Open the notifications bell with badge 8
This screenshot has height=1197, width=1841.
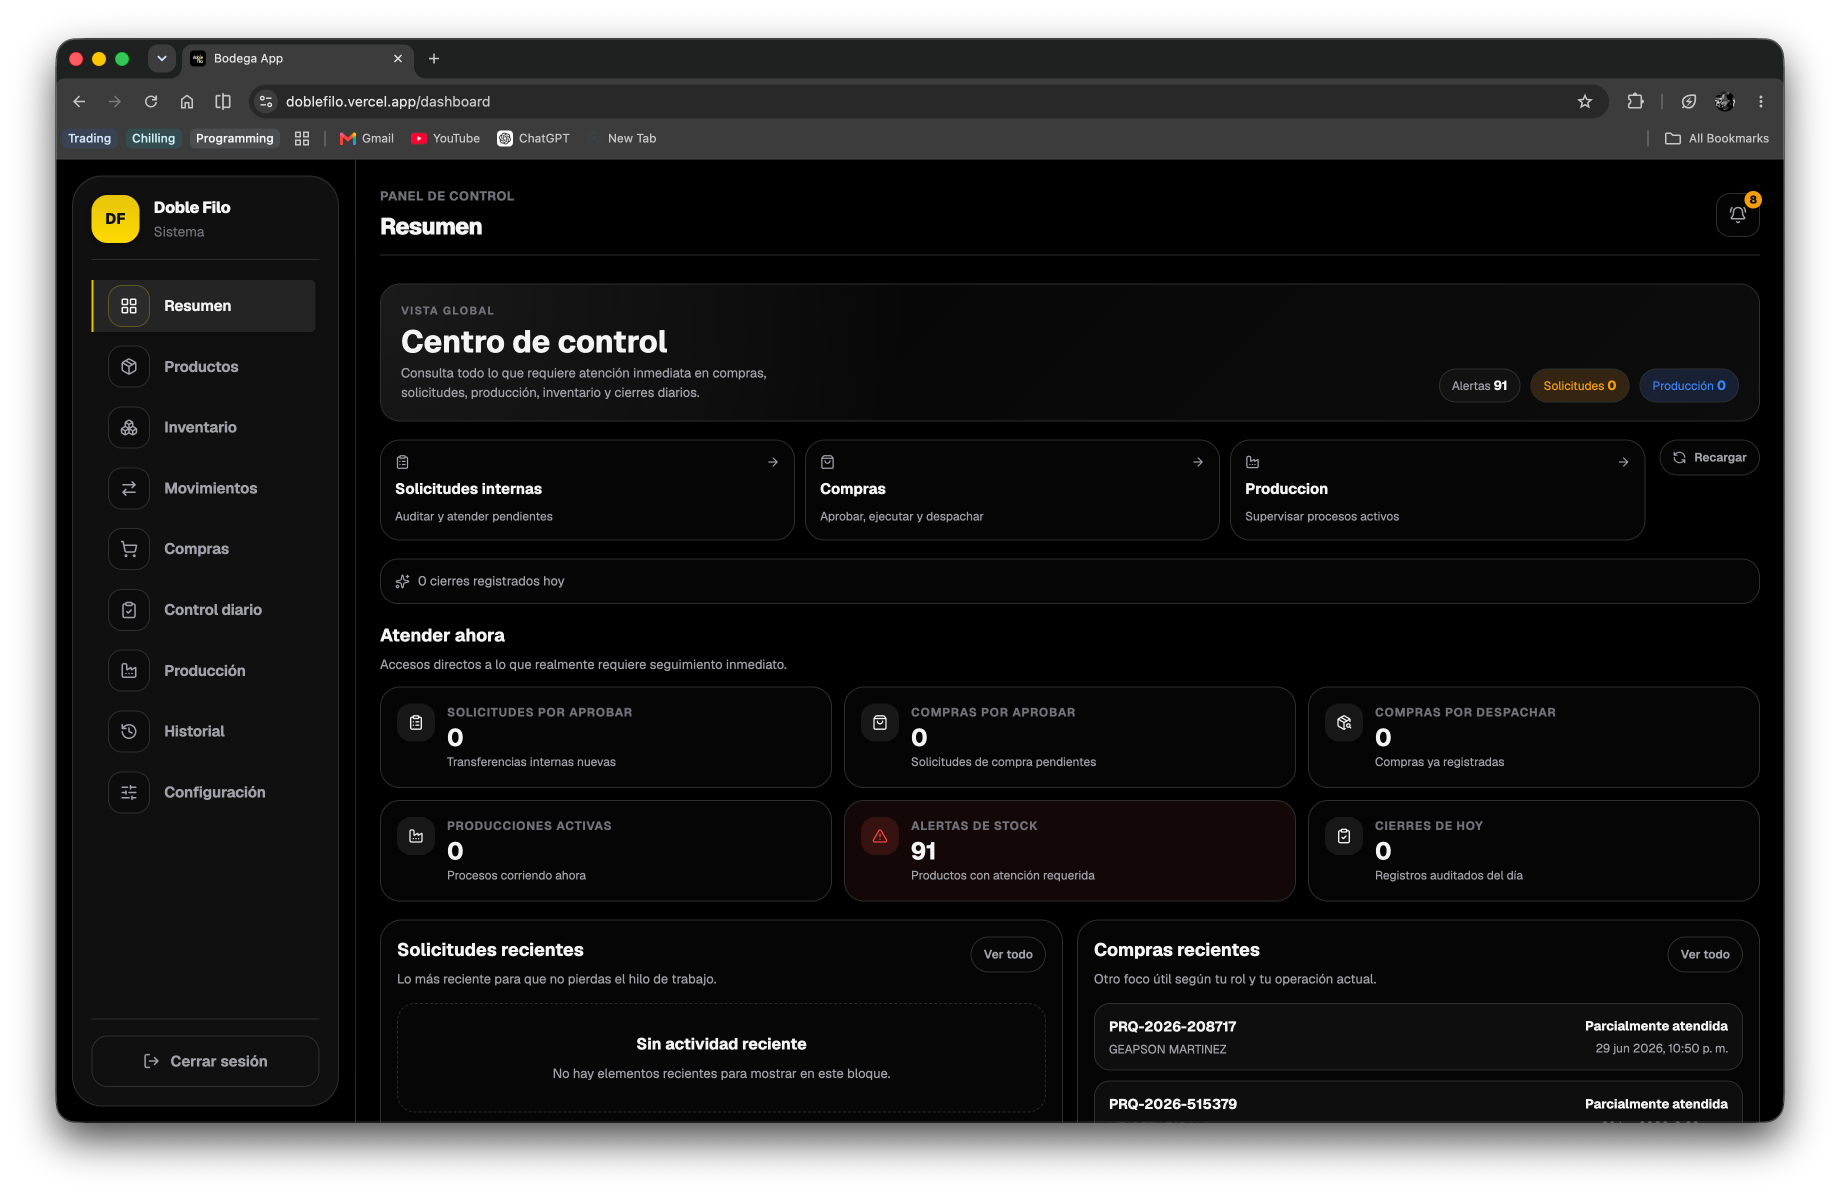1737,214
